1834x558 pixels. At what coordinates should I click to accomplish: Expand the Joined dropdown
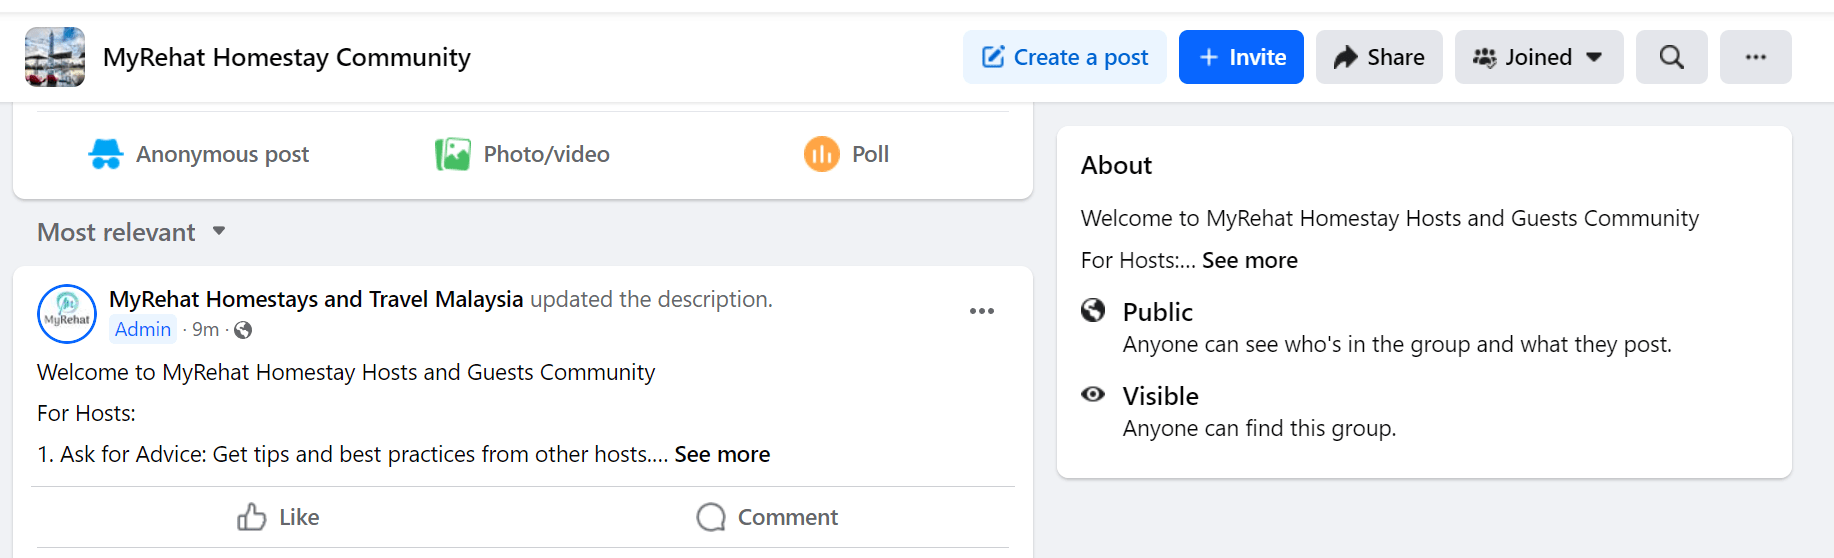pos(1539,57)
